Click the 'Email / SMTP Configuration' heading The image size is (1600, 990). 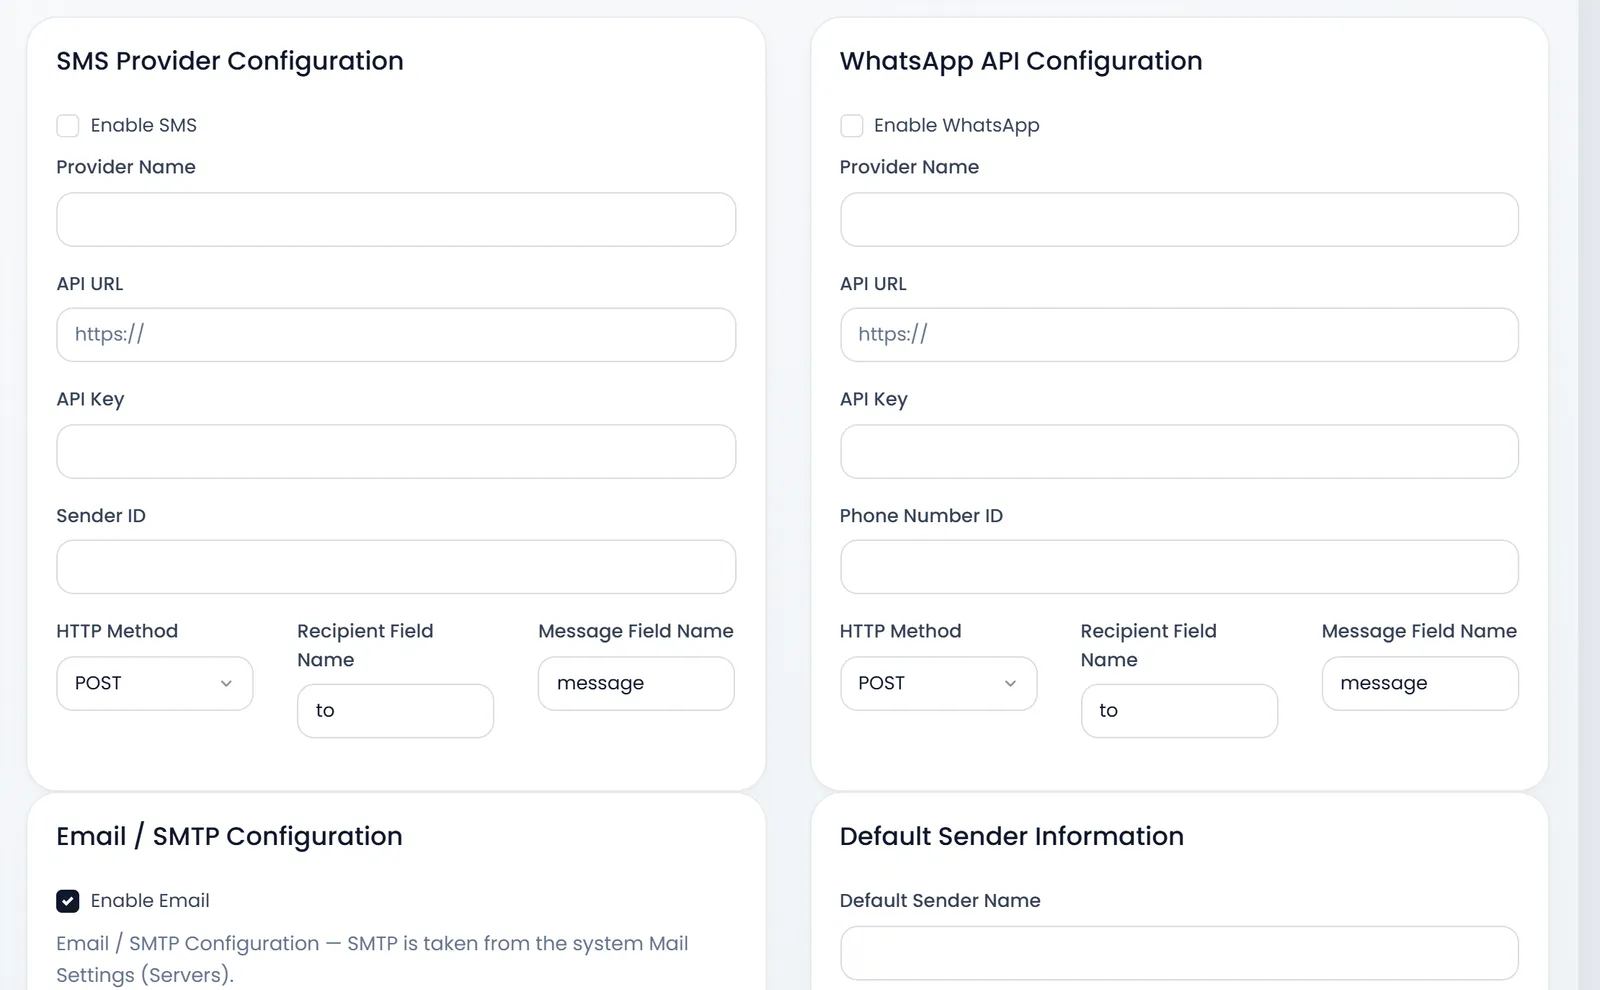pos(230,836)
